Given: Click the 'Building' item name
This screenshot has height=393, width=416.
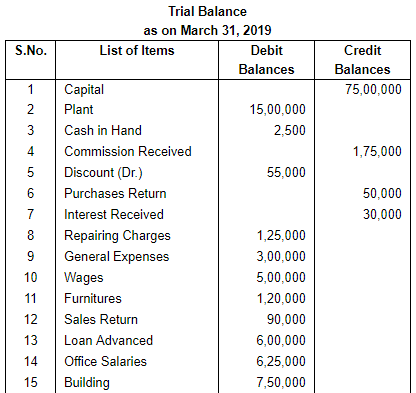Looking at the screenshot, I should (87, 383).
